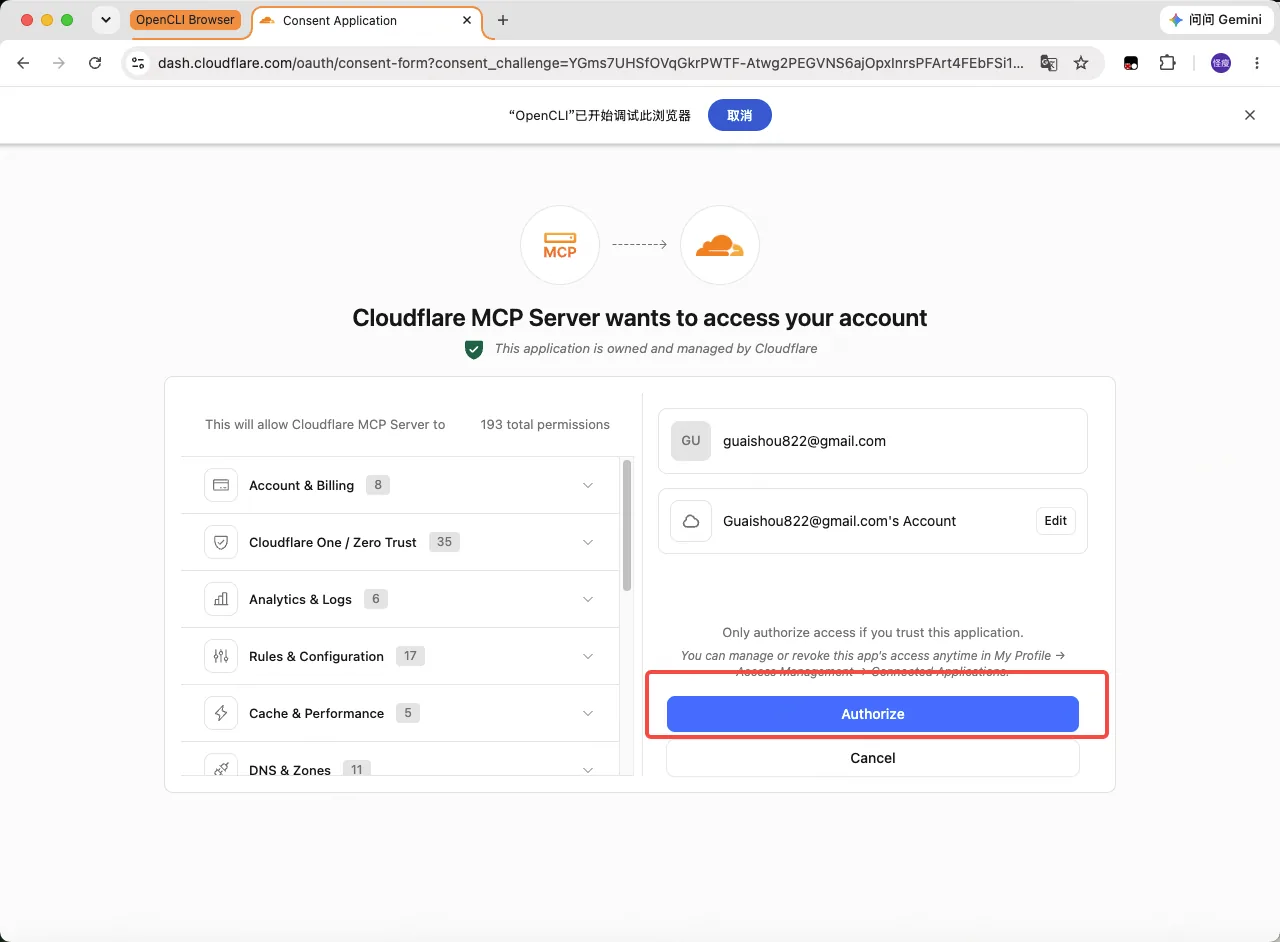The height and width of the screenshot is (942, 1280).
Task: Click the Account & Billing count badge 8
Action: tap(378, 485)
